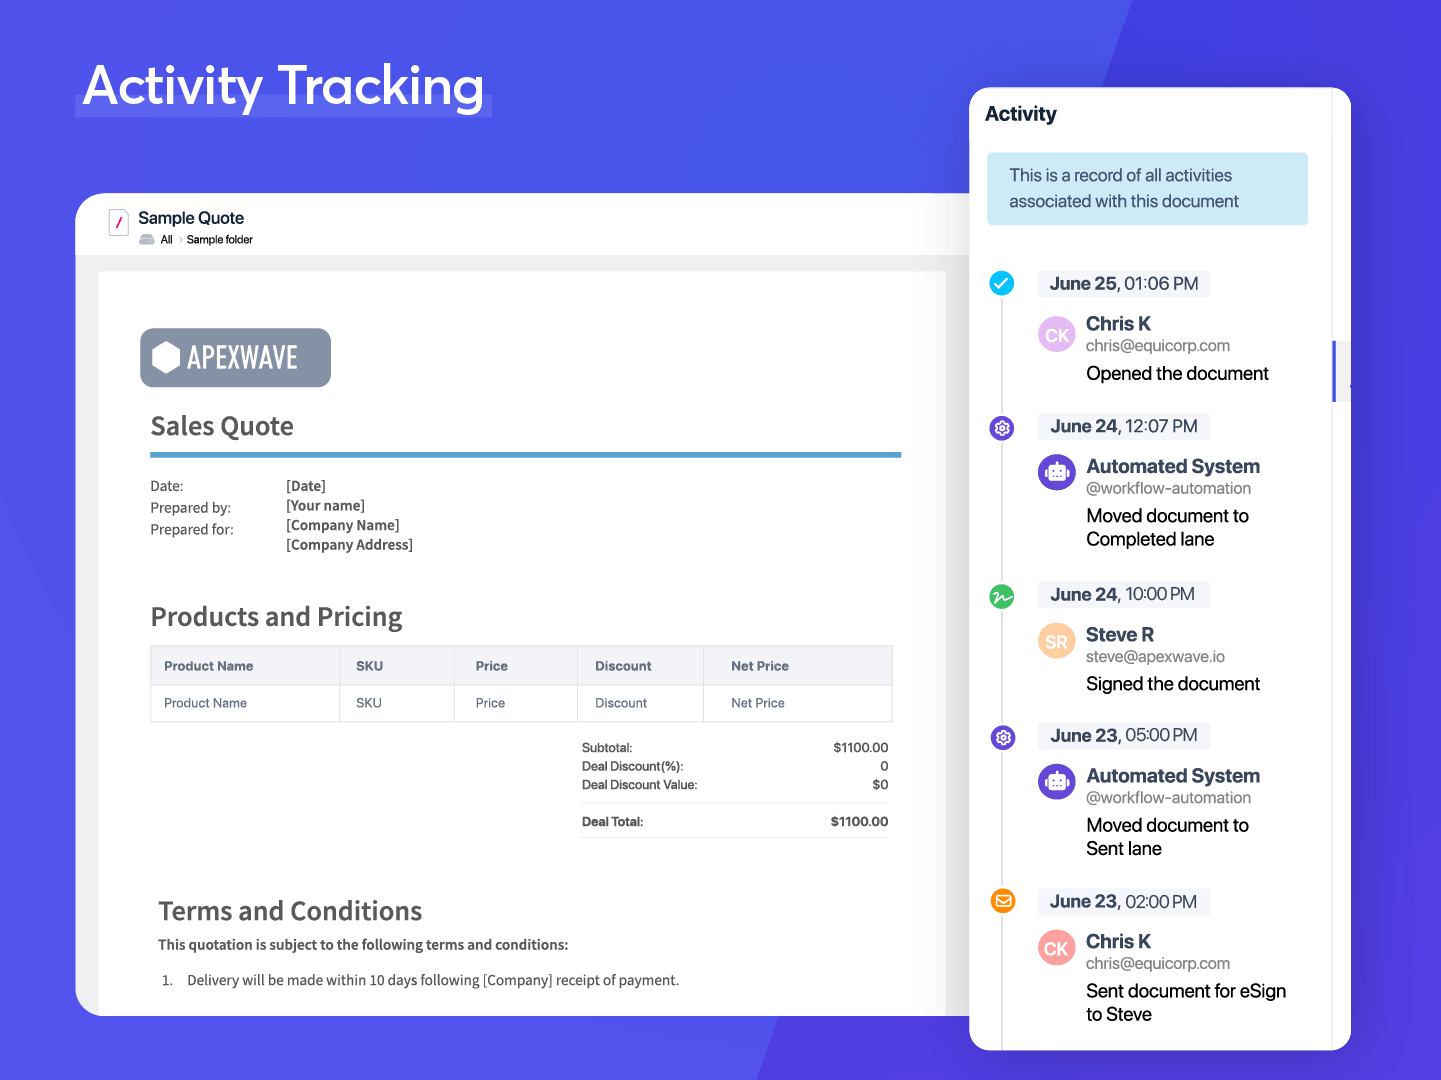Screen dimensions: 1441x1080
Task: Click the APEXWAVE company logo
Action: 235,357
